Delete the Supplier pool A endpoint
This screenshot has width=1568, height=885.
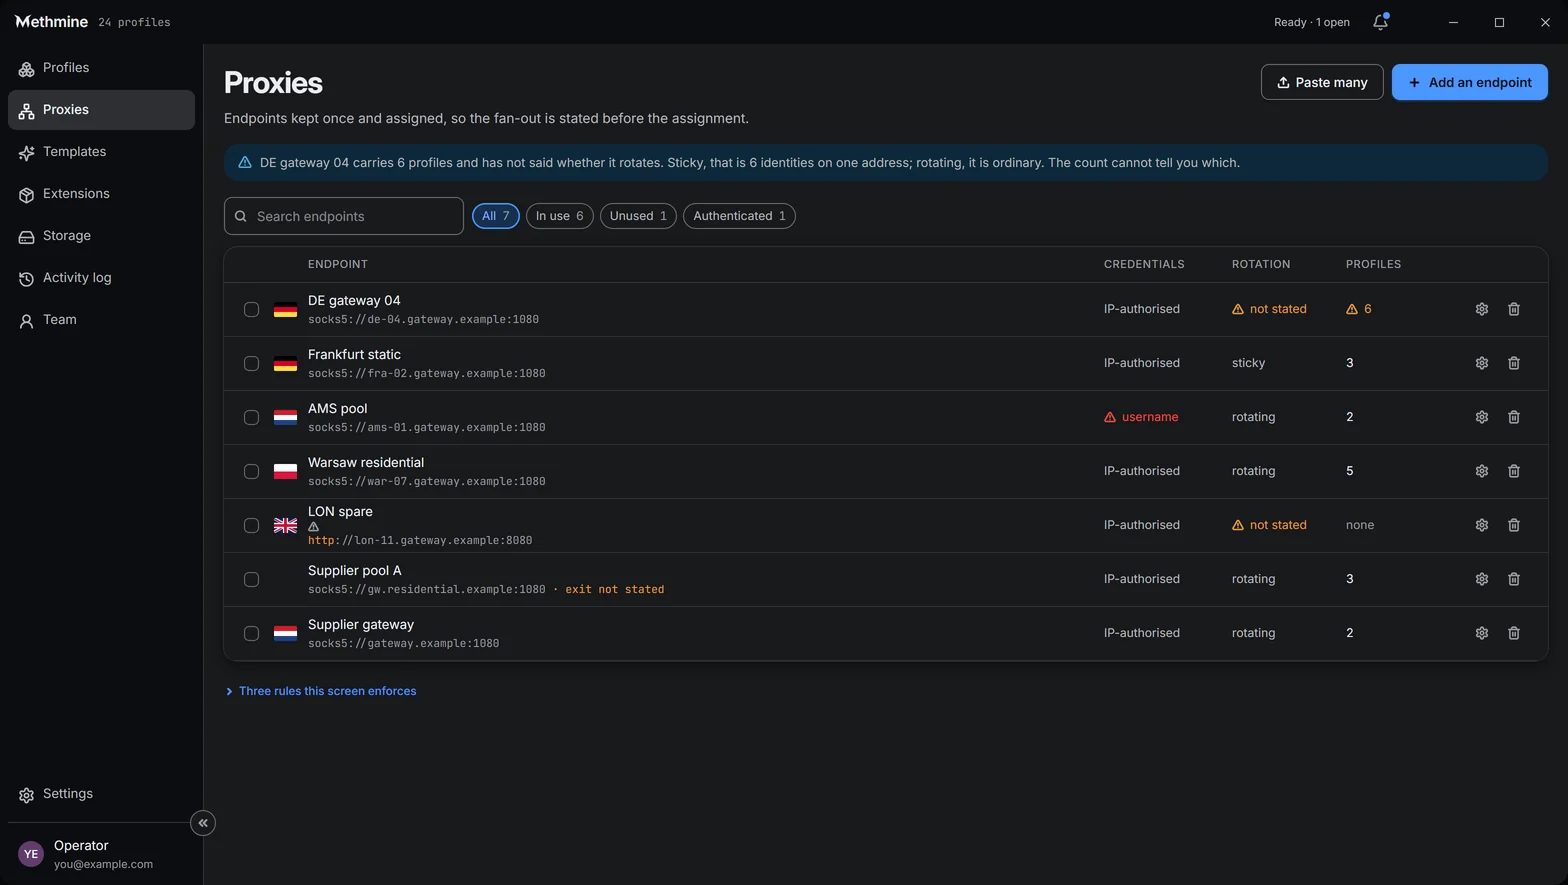point(1514,579)
